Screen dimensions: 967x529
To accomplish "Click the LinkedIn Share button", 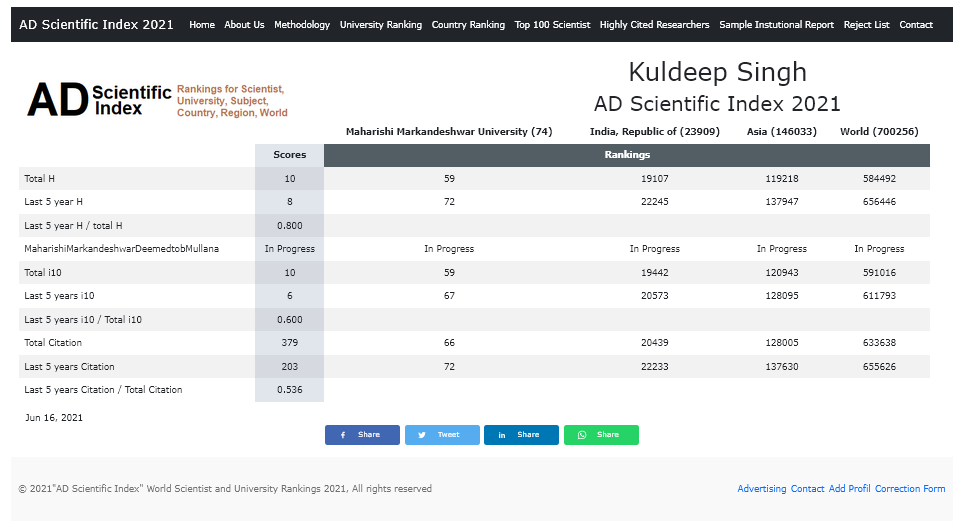I will click(521, 435).
